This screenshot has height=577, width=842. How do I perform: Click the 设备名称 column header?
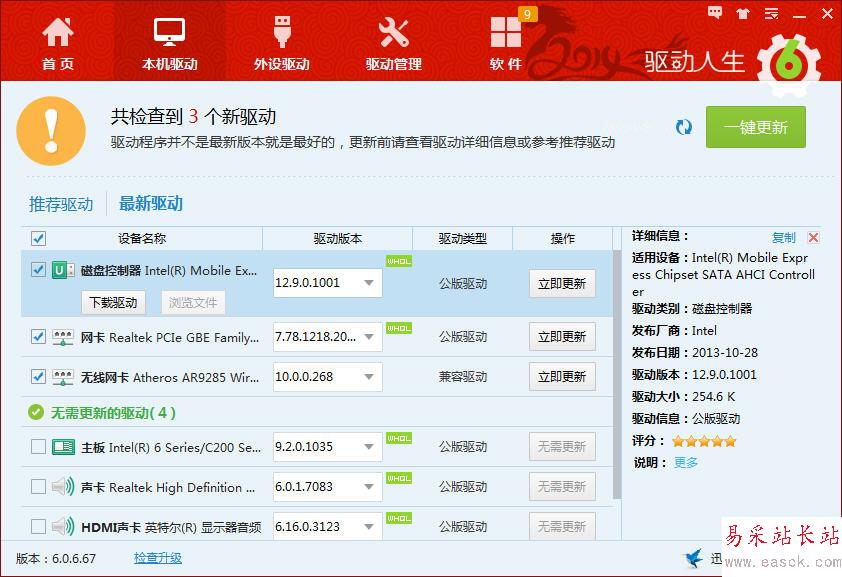(x=142, y=239)
